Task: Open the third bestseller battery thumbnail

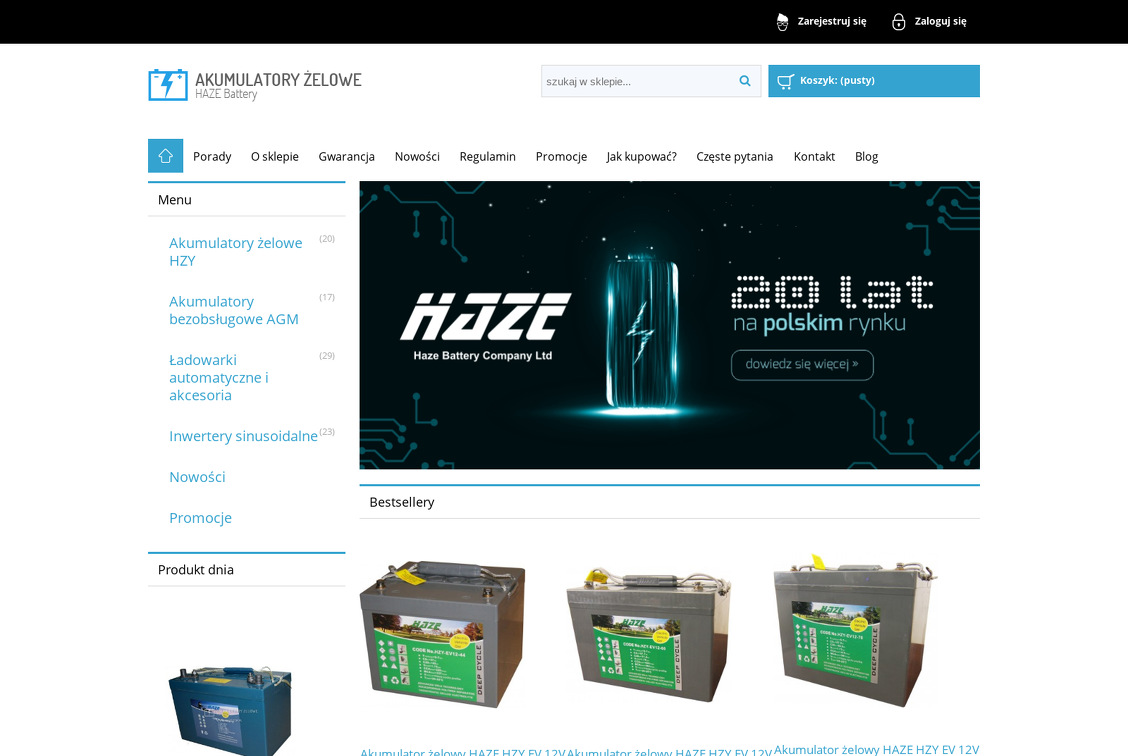Action: 855,630
